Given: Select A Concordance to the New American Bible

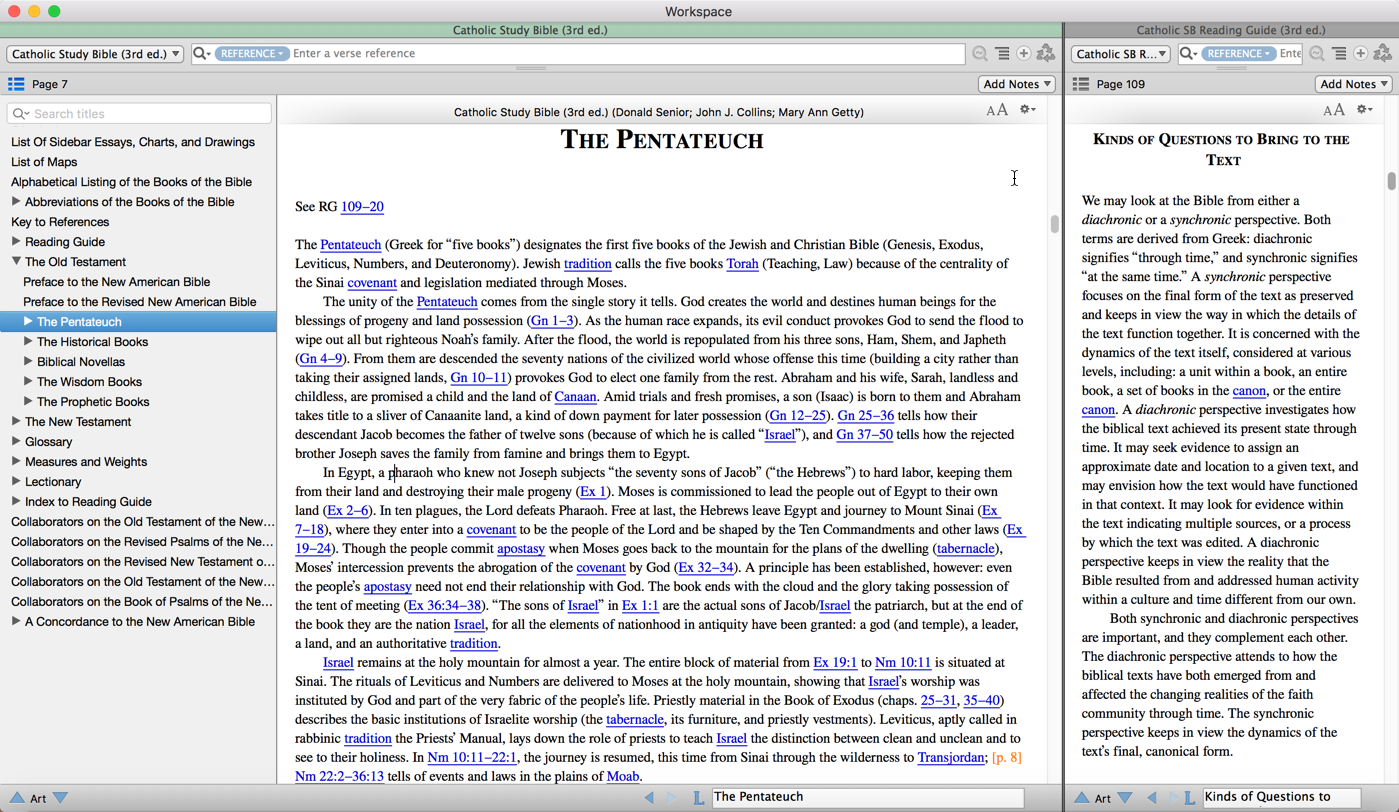Looking at the screenshot, I should (x=140, y=622).
